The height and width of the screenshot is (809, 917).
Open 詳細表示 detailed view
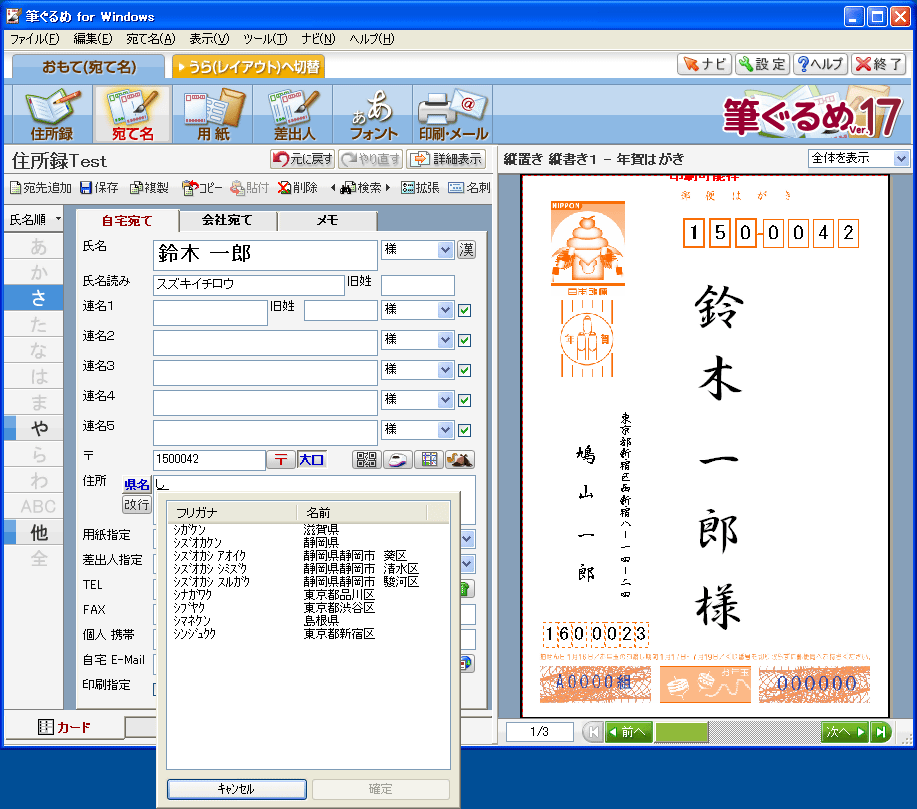tap(446, 159)
